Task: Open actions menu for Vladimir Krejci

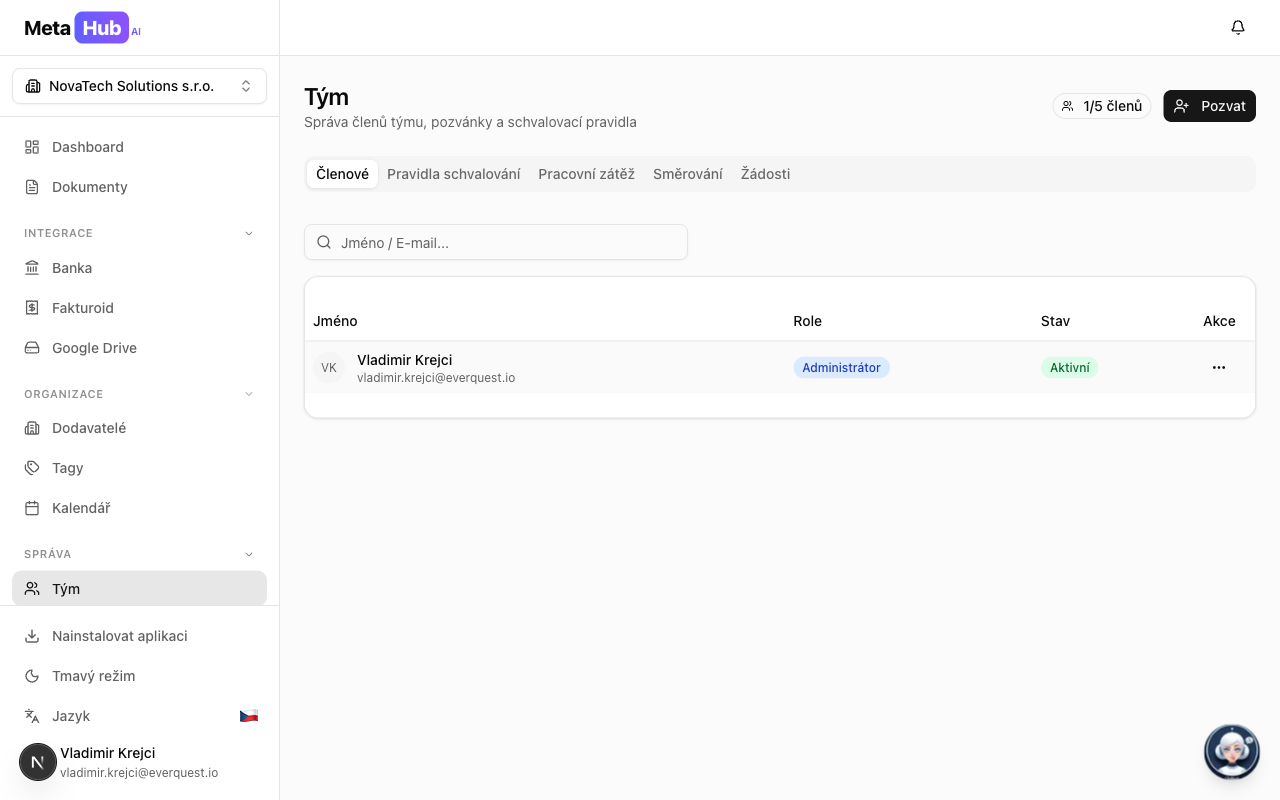Action: tap(1218, 367)
